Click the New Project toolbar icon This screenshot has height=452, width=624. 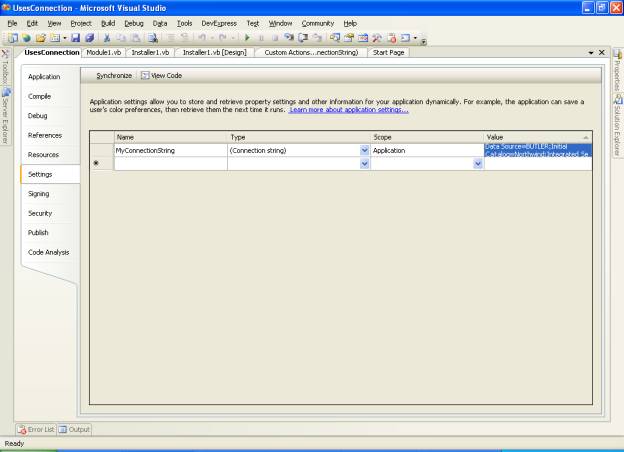tap(13, 38)
